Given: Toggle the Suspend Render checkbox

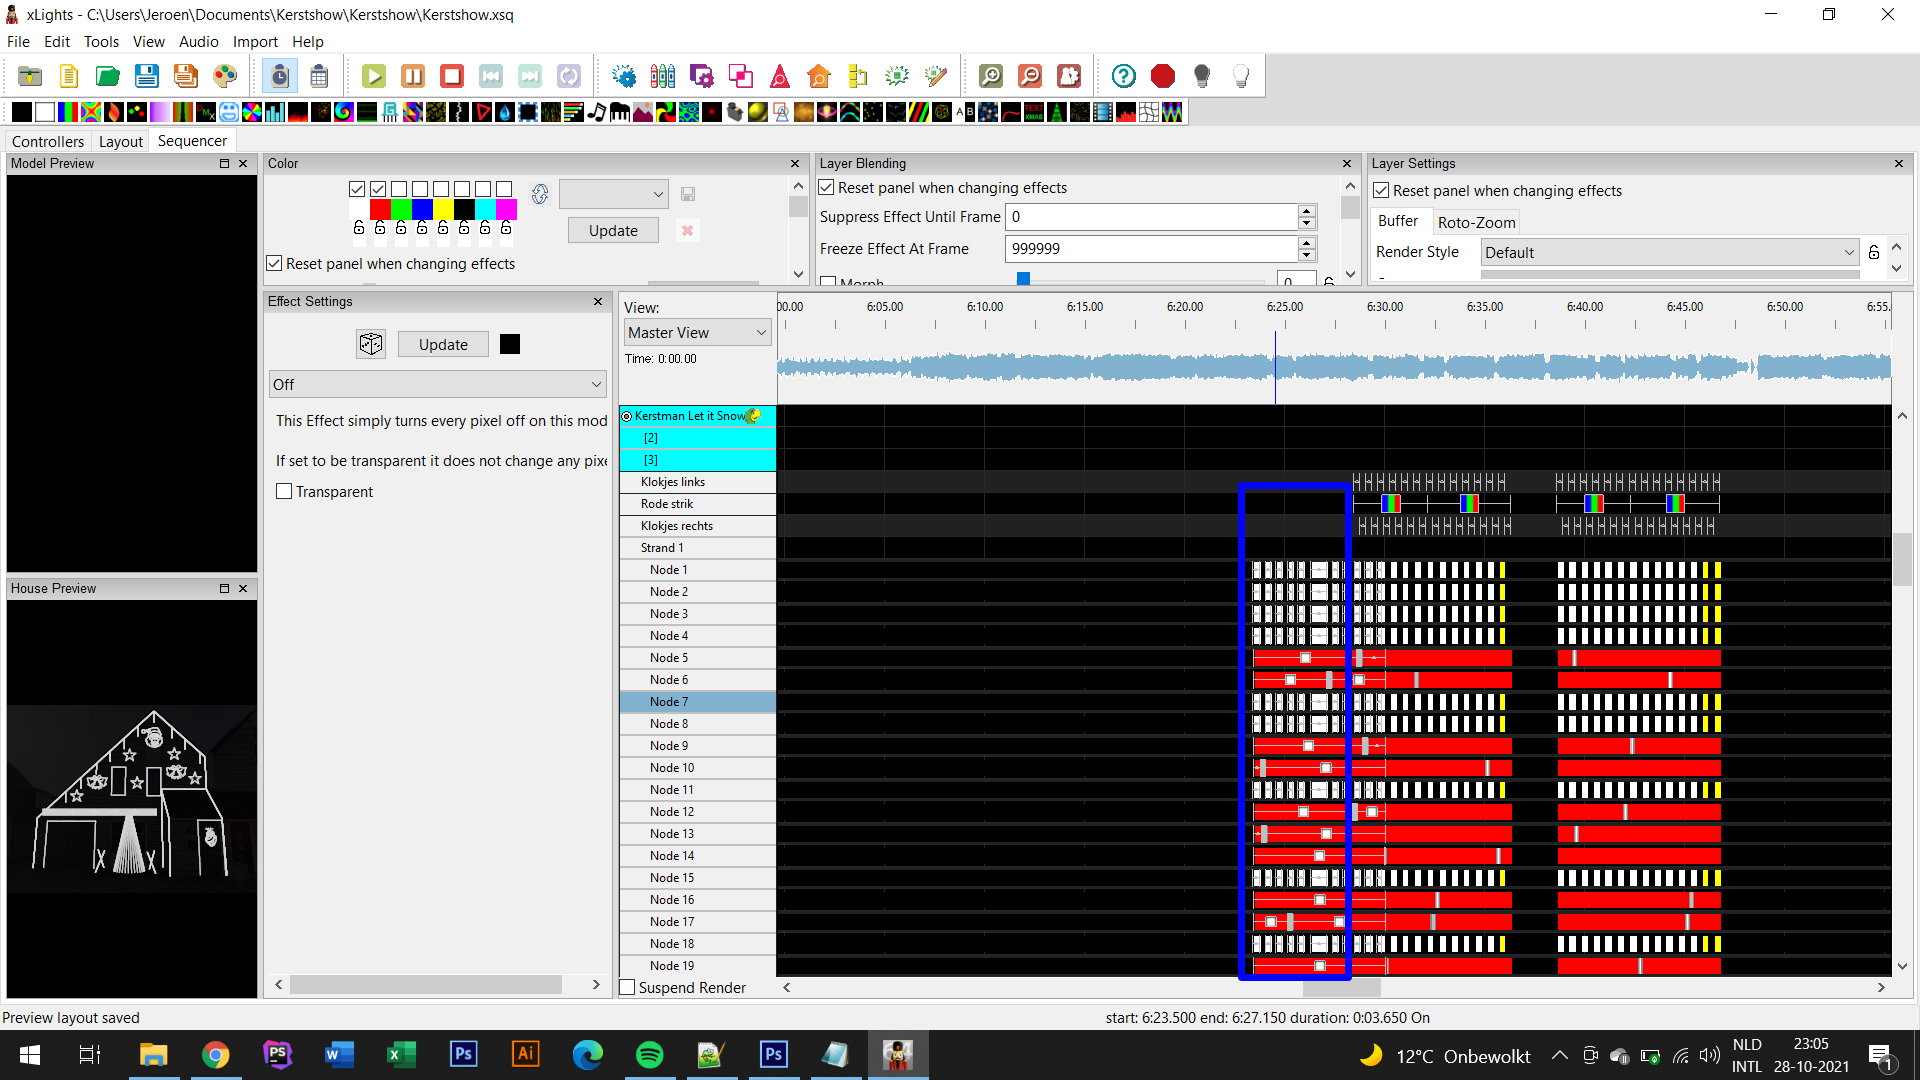Looking at the screenshot, I should click(628, 987).
